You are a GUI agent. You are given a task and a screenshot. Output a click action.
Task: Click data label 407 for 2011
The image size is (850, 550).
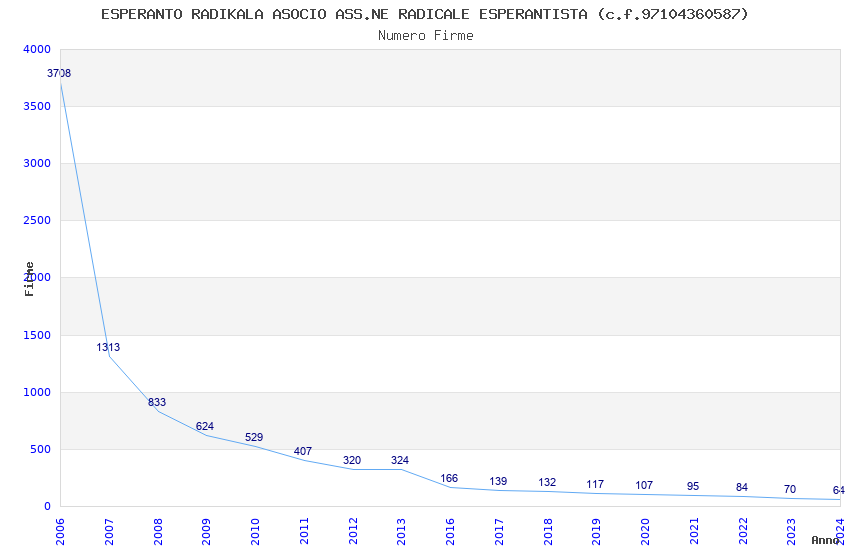(303, 451)
